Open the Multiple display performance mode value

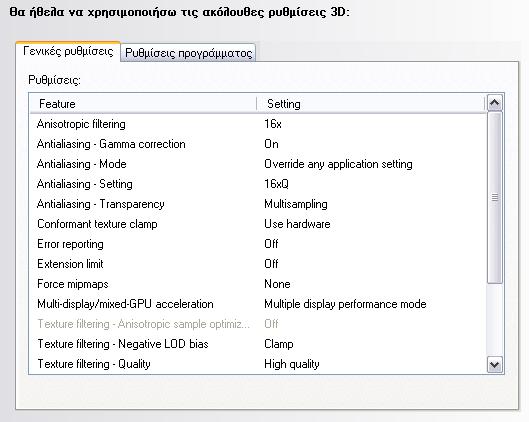click(345, 304)
